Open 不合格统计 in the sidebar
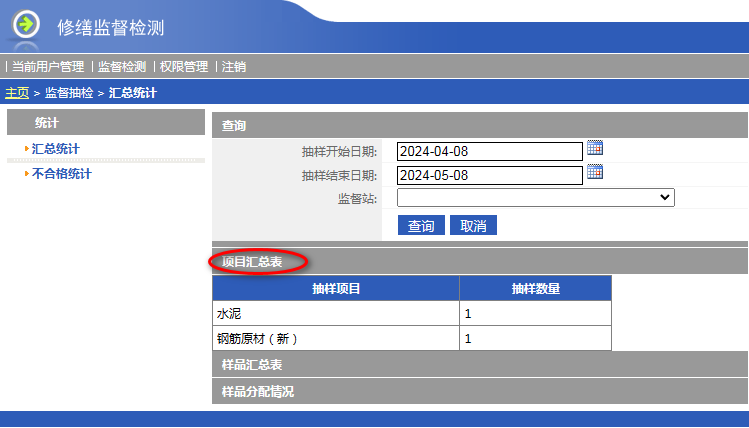The height and width of the screenshot is (428, 749). (61, 174)
